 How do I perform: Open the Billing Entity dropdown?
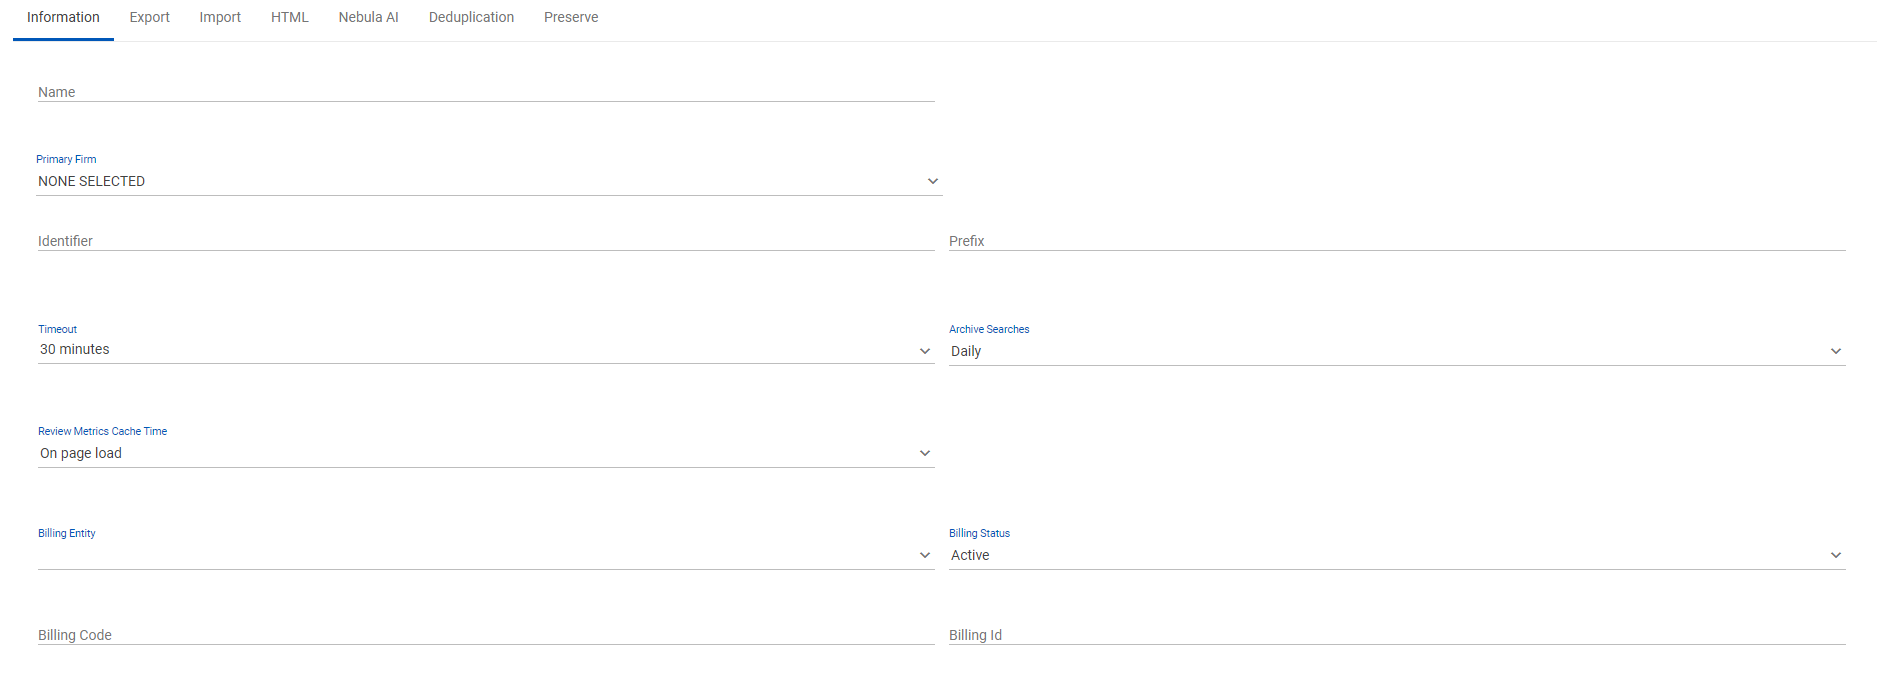(485, 555)
